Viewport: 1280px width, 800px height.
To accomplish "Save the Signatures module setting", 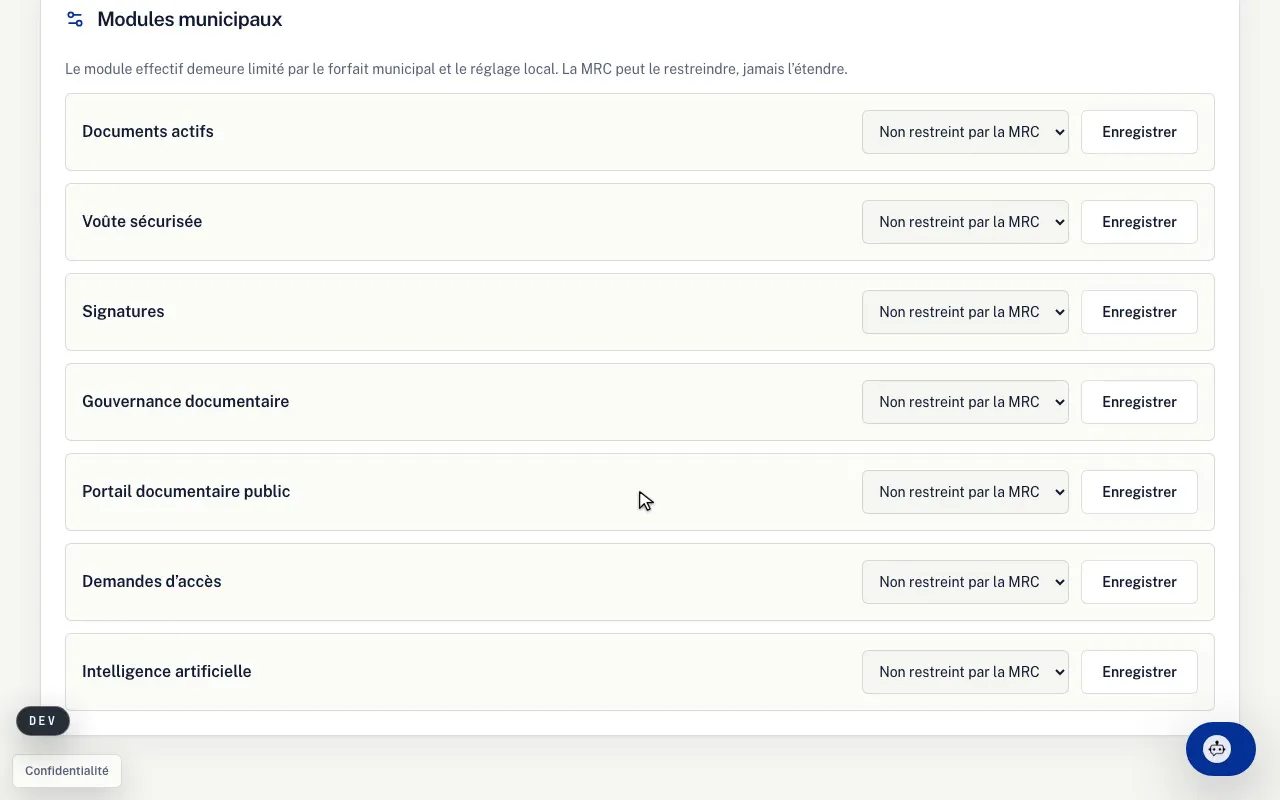I will tap(1139, 312).
